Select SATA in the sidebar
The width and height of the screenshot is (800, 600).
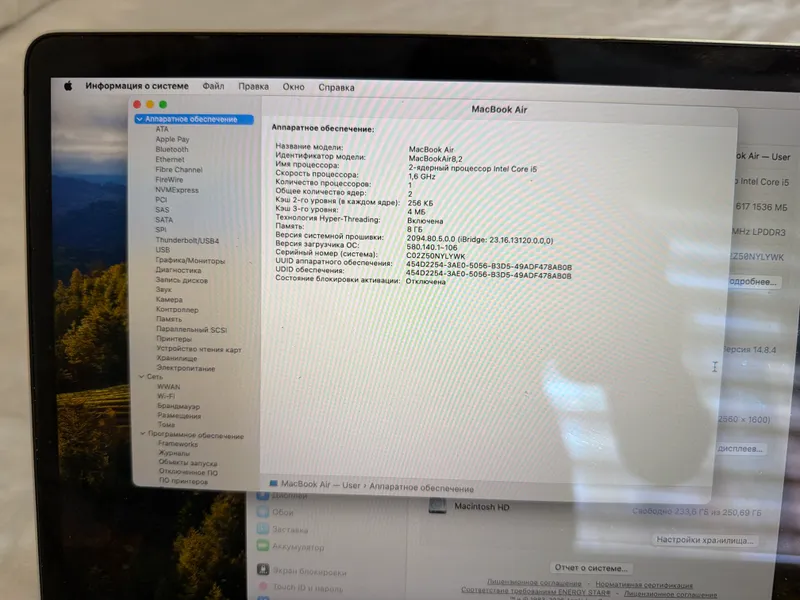point(164,220)
